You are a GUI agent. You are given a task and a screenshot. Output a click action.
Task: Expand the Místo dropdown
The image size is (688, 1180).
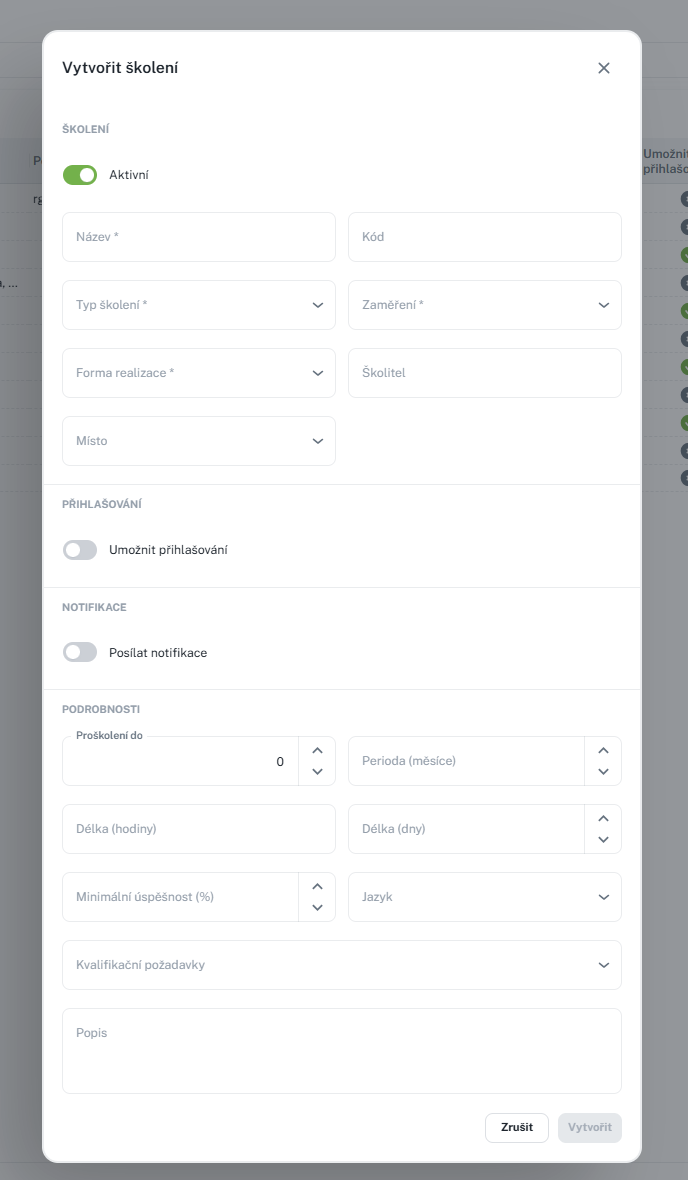(199, 441)
